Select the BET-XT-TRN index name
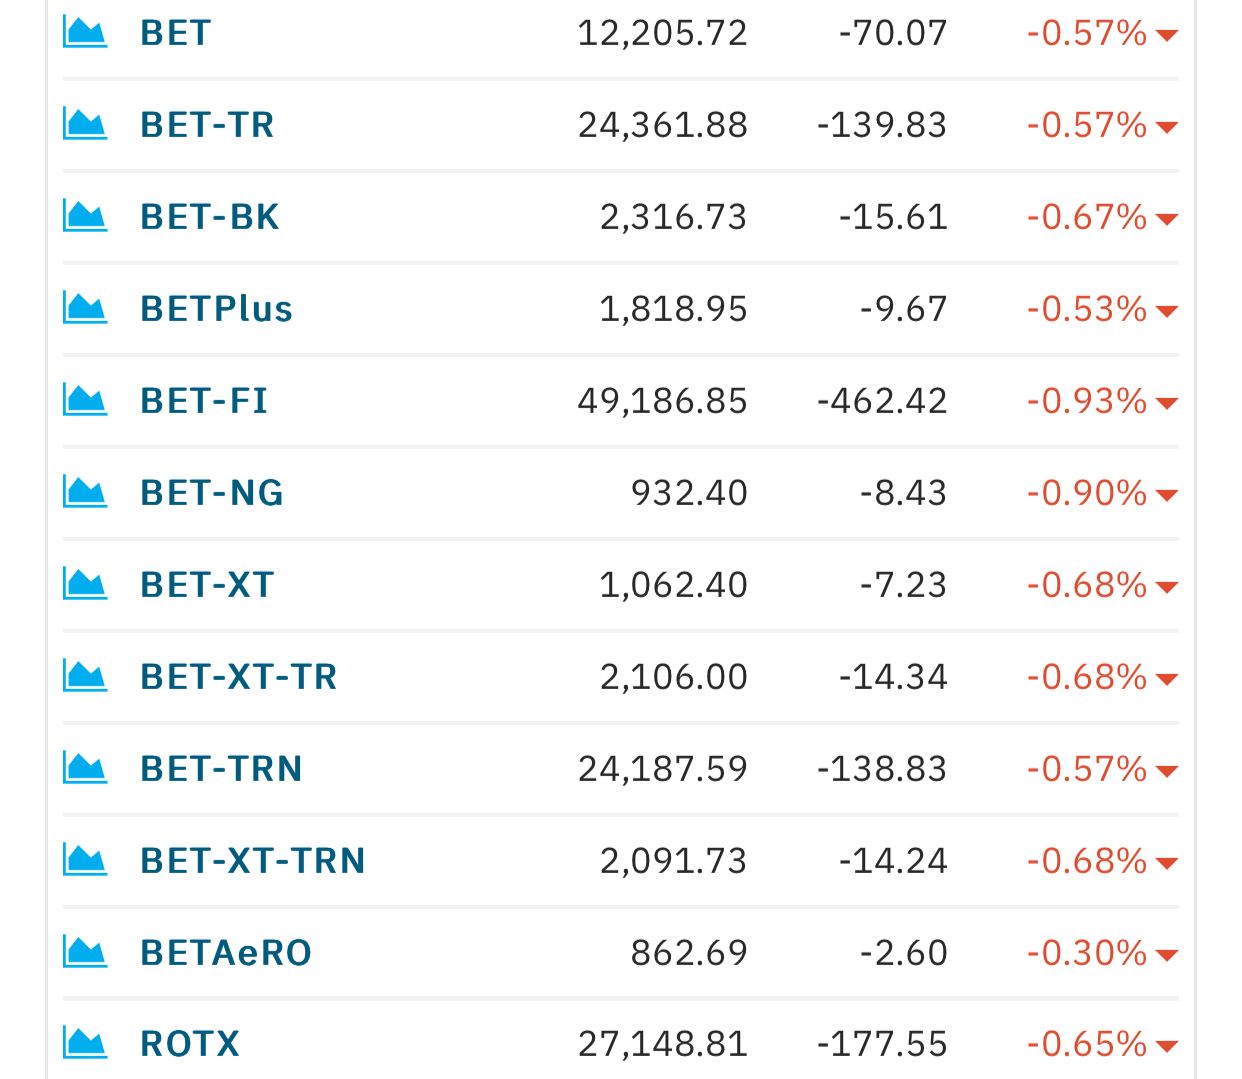The width and height of the screenshot is (1242, 1079). (x=253, y=861)
